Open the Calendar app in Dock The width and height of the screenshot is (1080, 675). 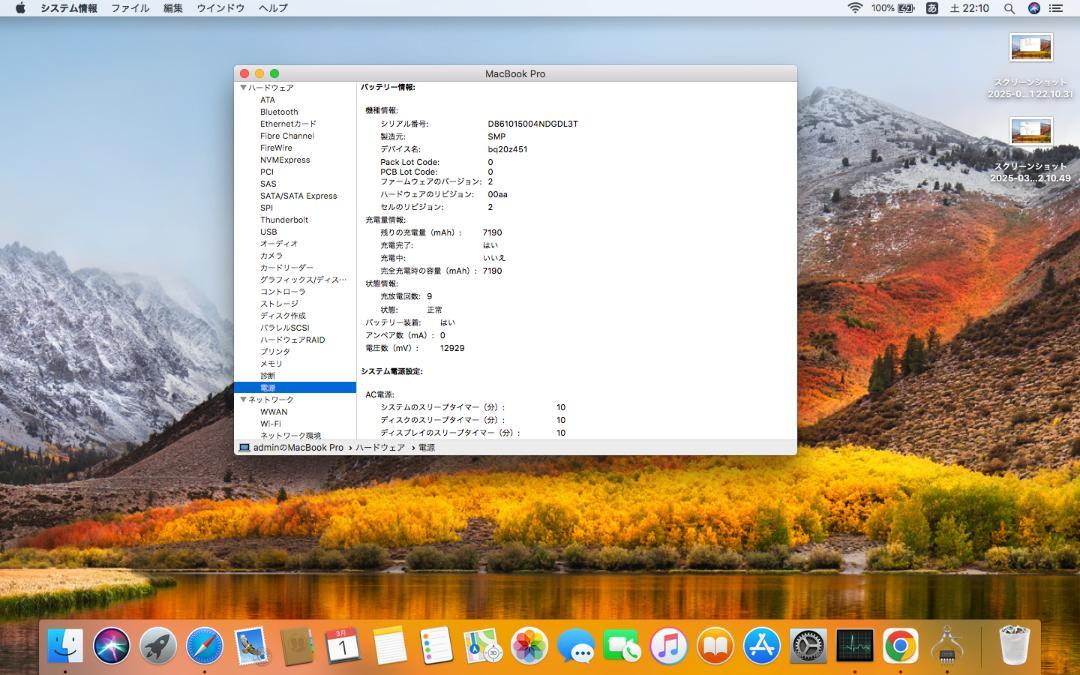(x=343, y=646)
